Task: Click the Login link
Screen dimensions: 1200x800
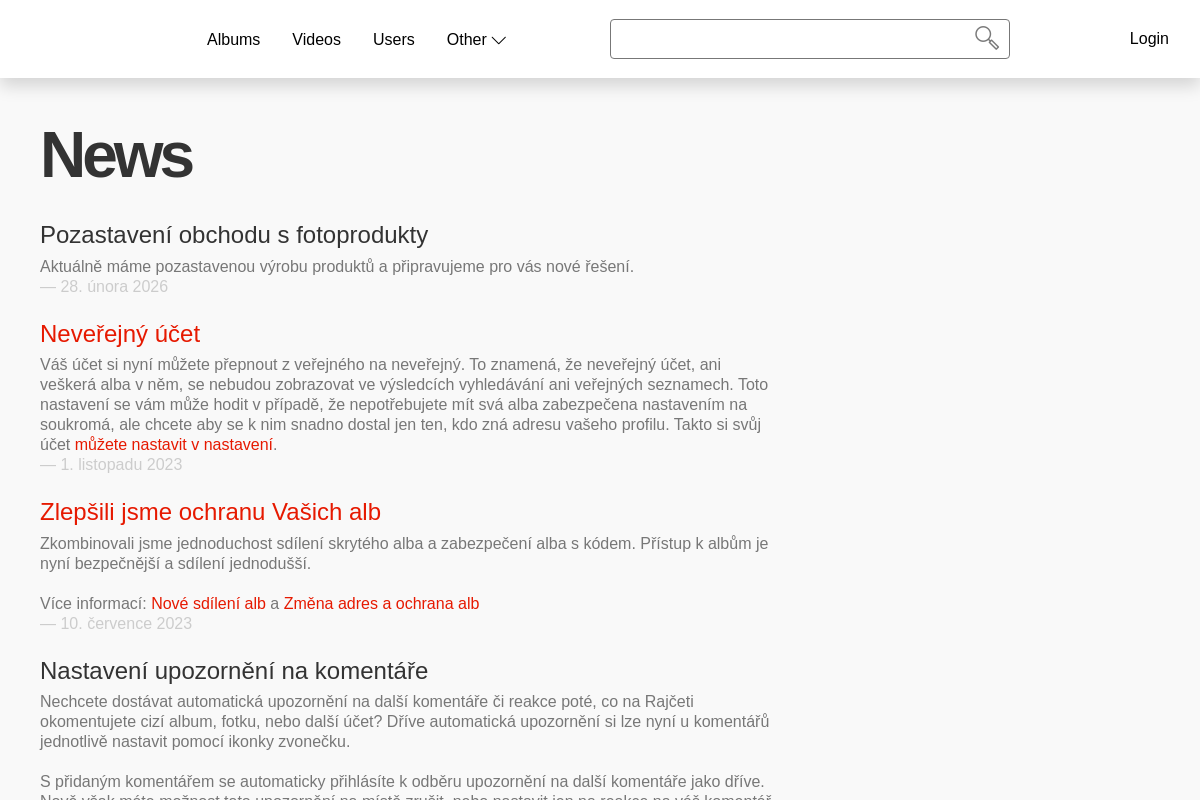Action: [1149, 38]
